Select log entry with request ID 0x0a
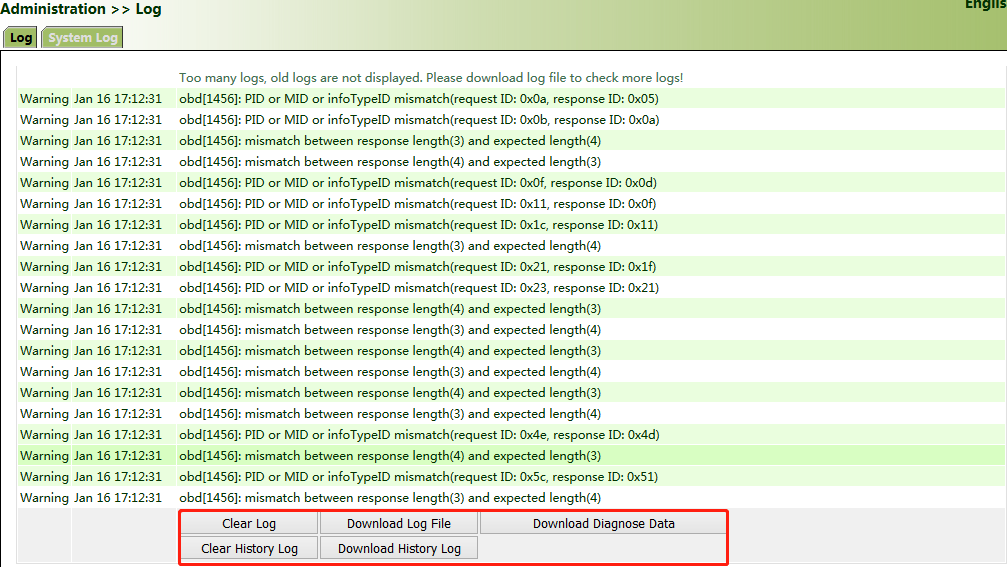Screen dimensions: 1007x567 (511, 99)
